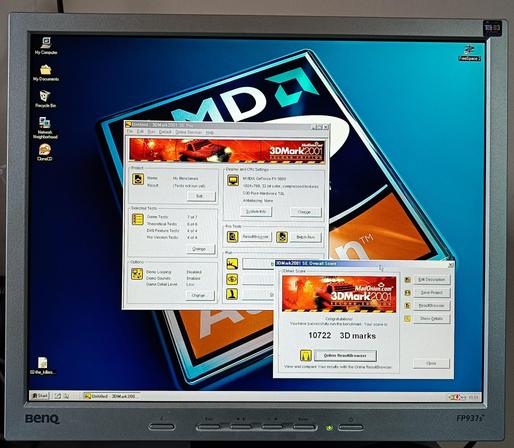This screenshot has height=448, width=514.
Task: Open the Default menu in 3DMark2001
Action: coord(165,132)
